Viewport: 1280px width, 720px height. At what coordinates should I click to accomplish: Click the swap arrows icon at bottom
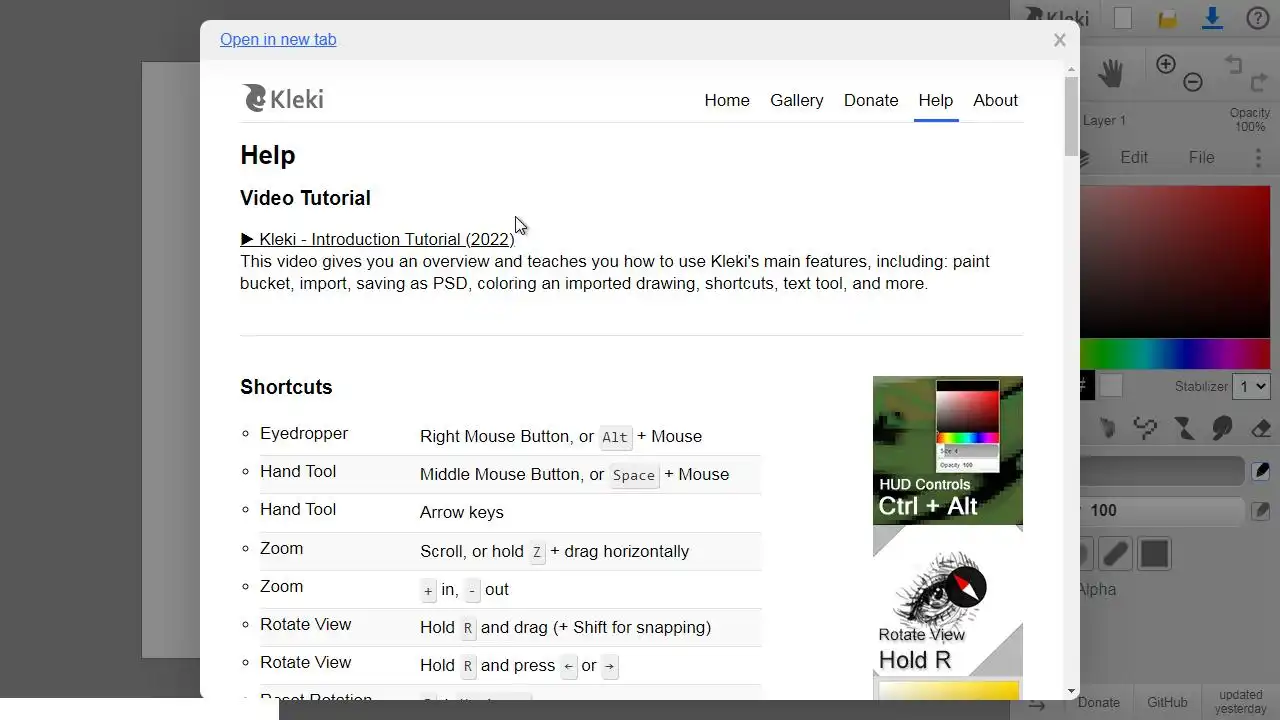1037,704
